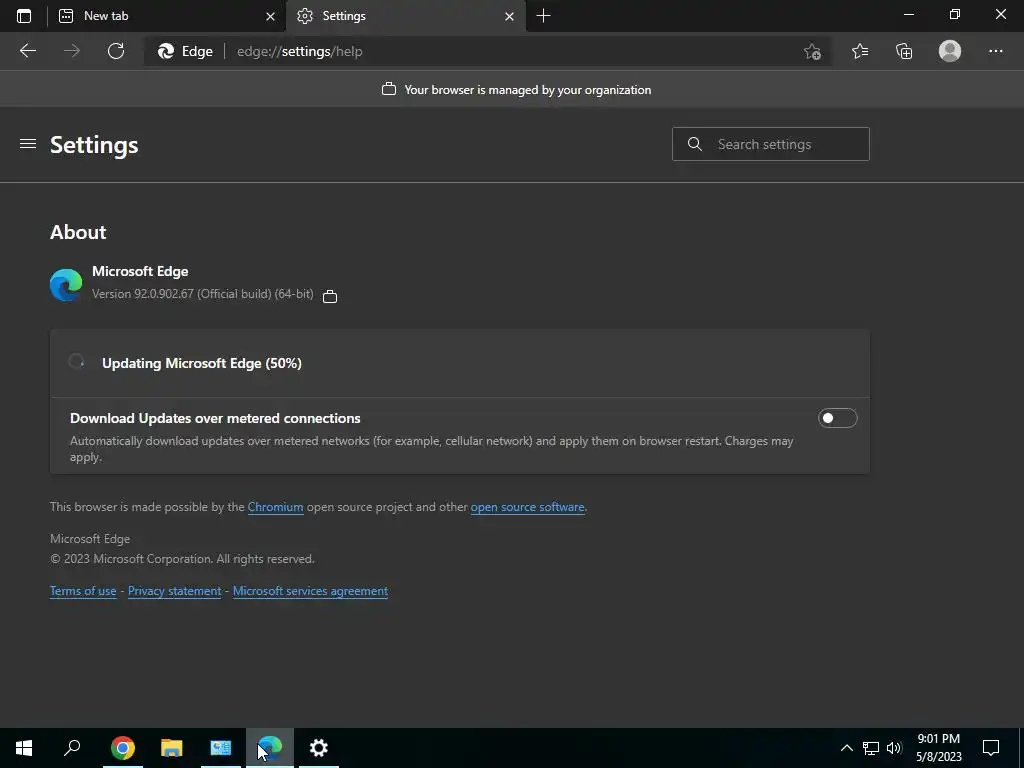Click the Microsoft Edge taskbar icon
This screenshot has width=1024, height=768.
point(270,748)
